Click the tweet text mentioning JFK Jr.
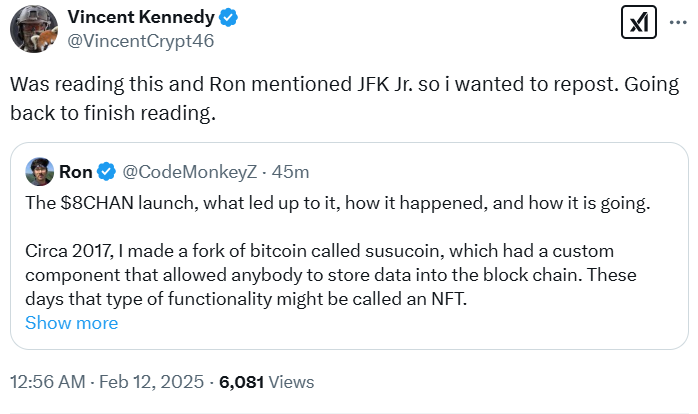Viewport: 698px width, 414px height. pyautogui.click(x=250, y=86)
